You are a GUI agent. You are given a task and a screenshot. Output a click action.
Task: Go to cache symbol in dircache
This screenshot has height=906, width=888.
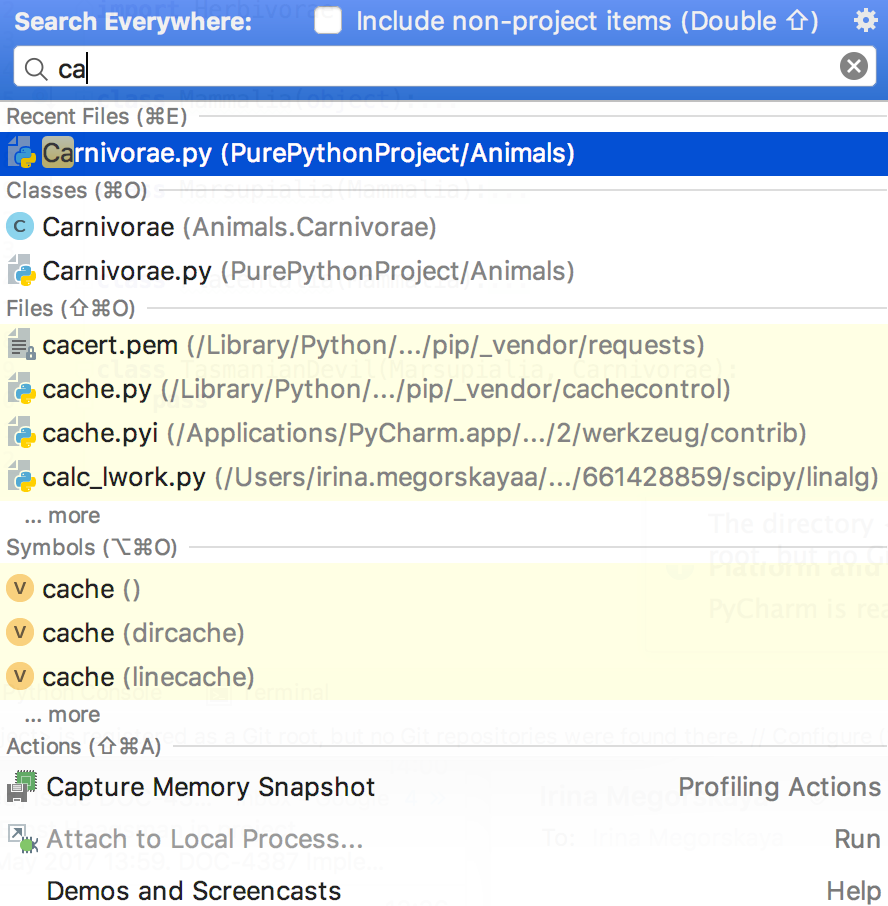(143, 633)
